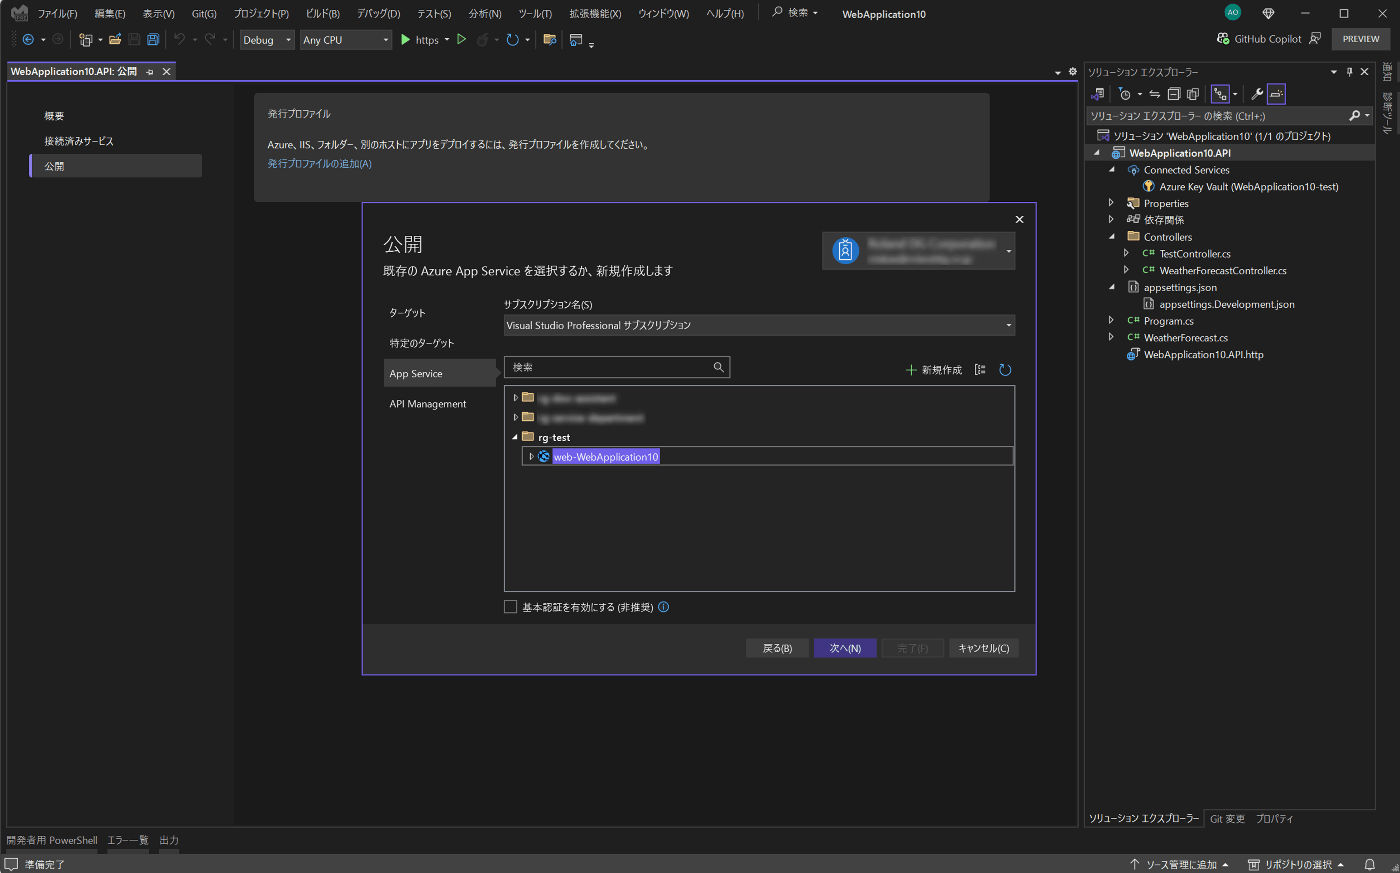The height and width of the screenshot is (873, 1400).
Task: Select TestController.cs in Solution Explorer
Action: pyautogui.click(x=1195, y=254)
